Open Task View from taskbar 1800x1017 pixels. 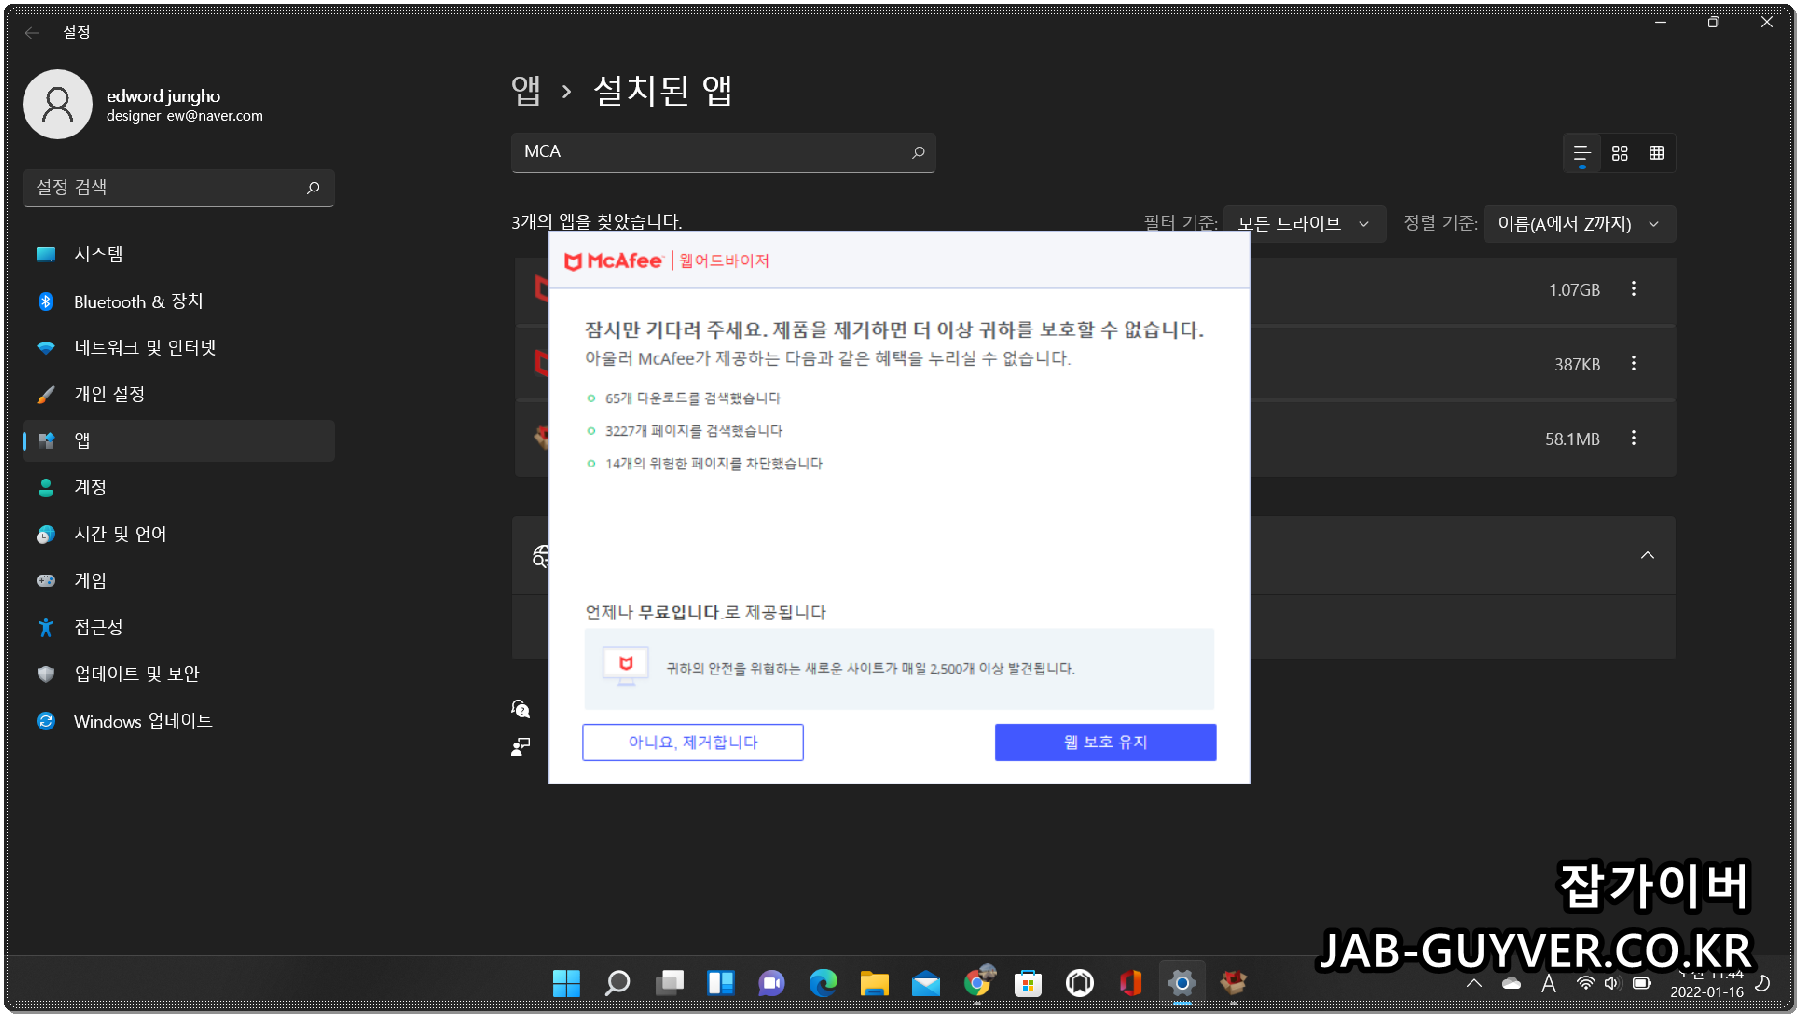669,983
